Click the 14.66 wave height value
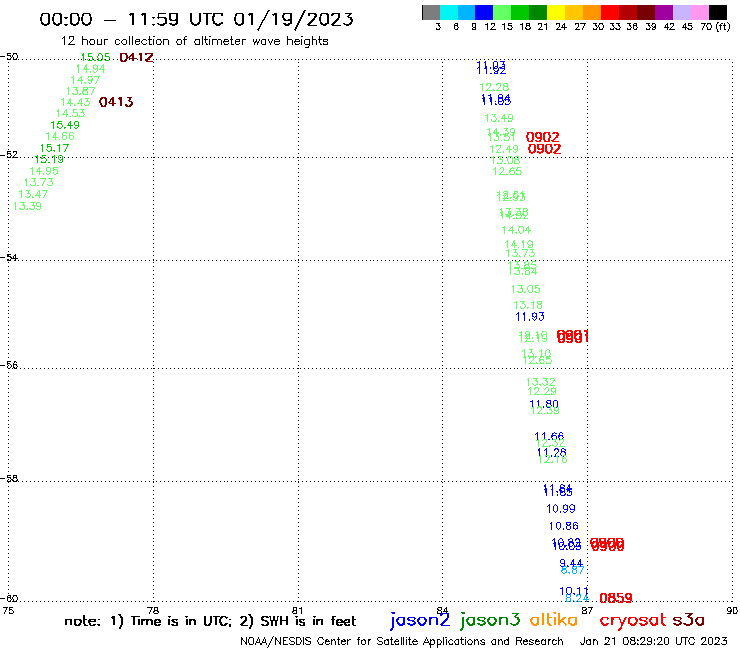The width and height of the screenshot is (740, 650). (x=60, y=136)
